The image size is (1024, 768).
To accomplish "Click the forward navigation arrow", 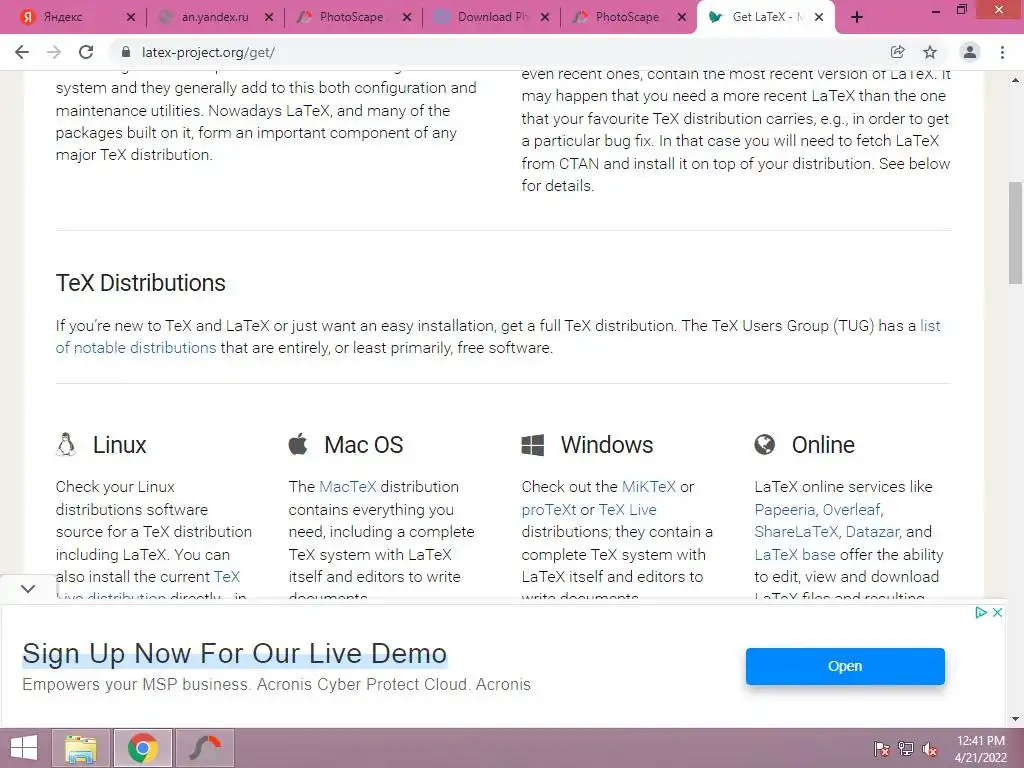I will [54, 52].
